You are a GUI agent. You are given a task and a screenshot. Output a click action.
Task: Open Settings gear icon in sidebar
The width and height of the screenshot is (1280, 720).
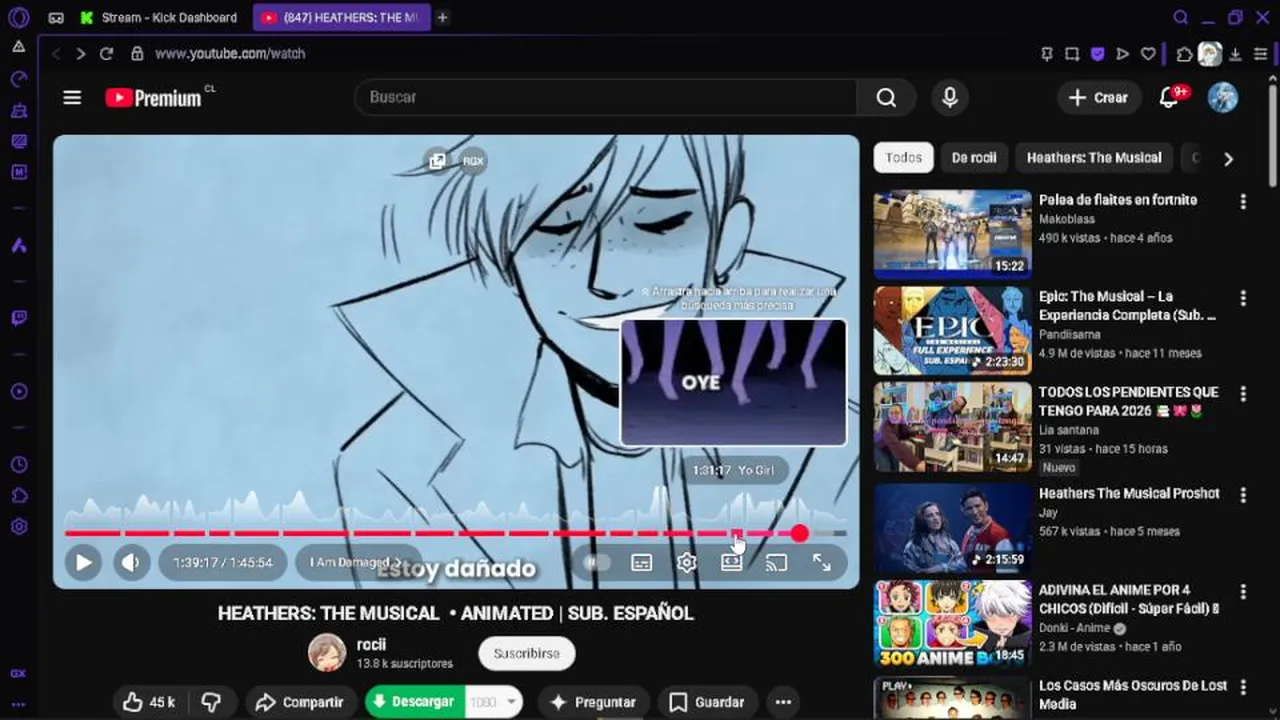coord(18,527)
